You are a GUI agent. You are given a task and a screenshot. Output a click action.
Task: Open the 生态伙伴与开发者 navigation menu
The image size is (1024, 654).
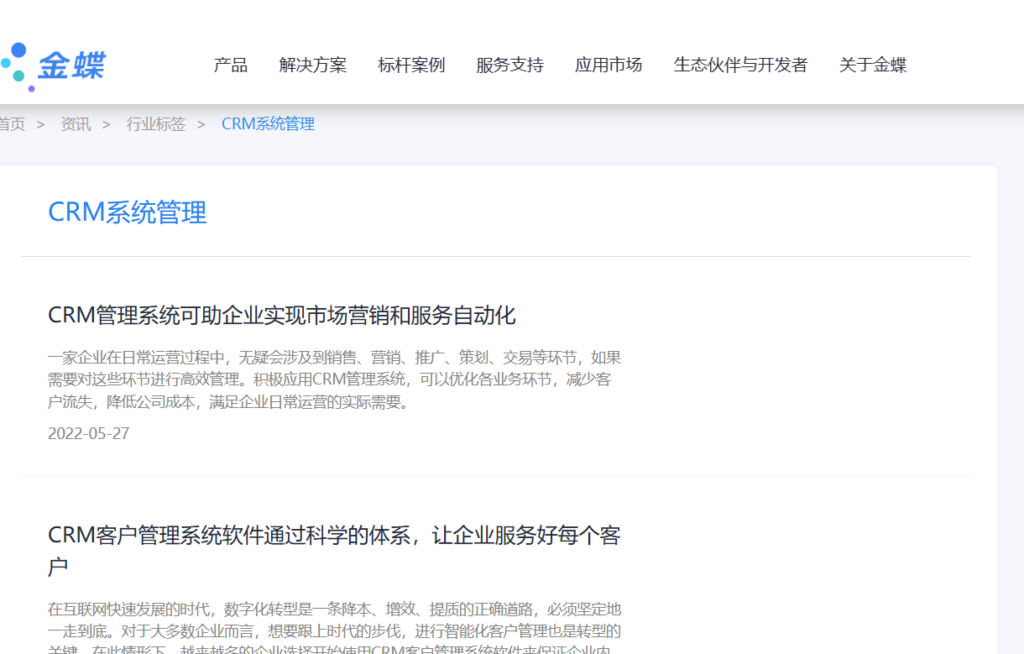740,65
